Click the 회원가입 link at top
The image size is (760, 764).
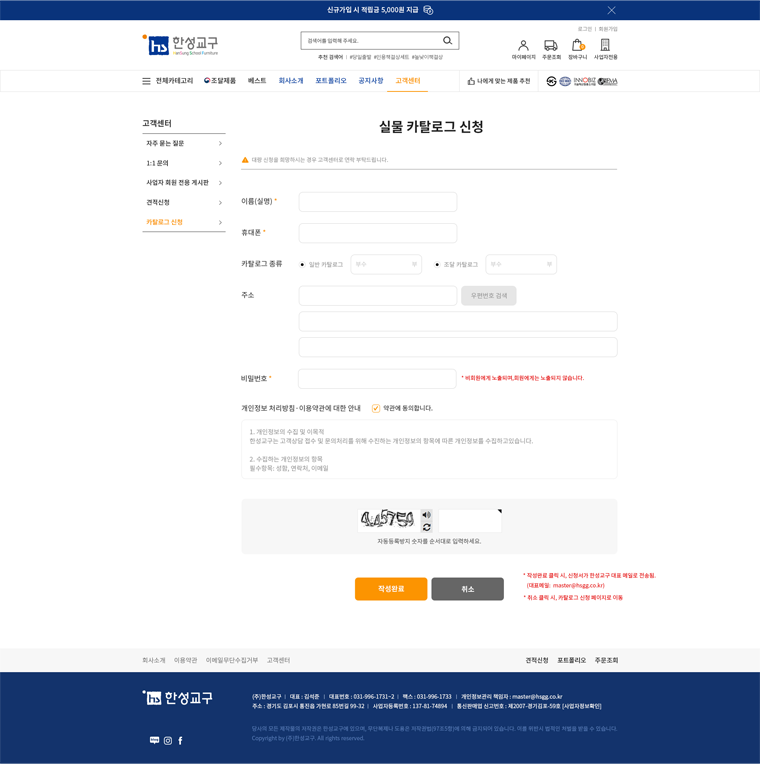608,29
